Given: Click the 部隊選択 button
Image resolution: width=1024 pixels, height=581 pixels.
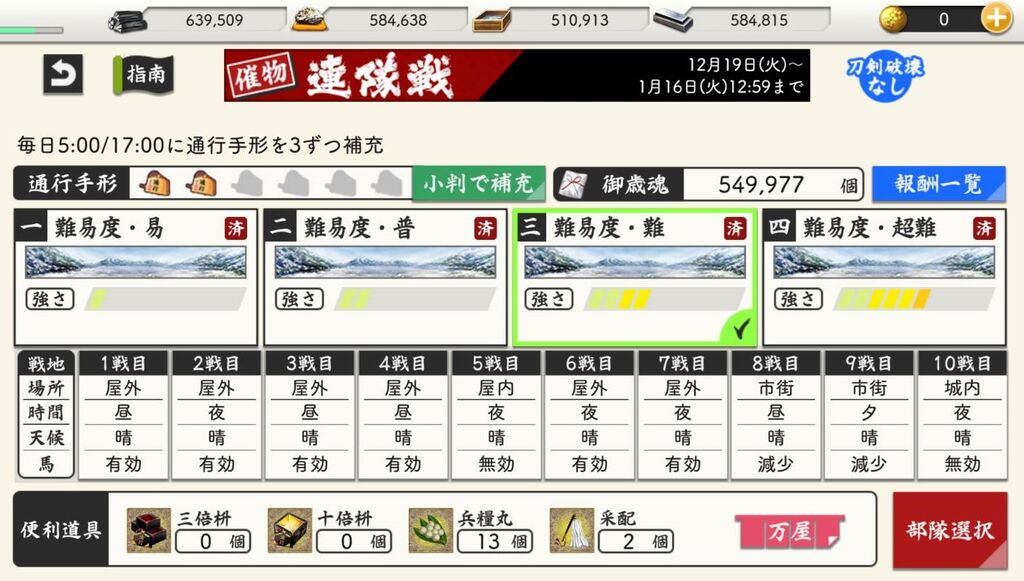Looking at the screenshot, I should click(950, 531).
